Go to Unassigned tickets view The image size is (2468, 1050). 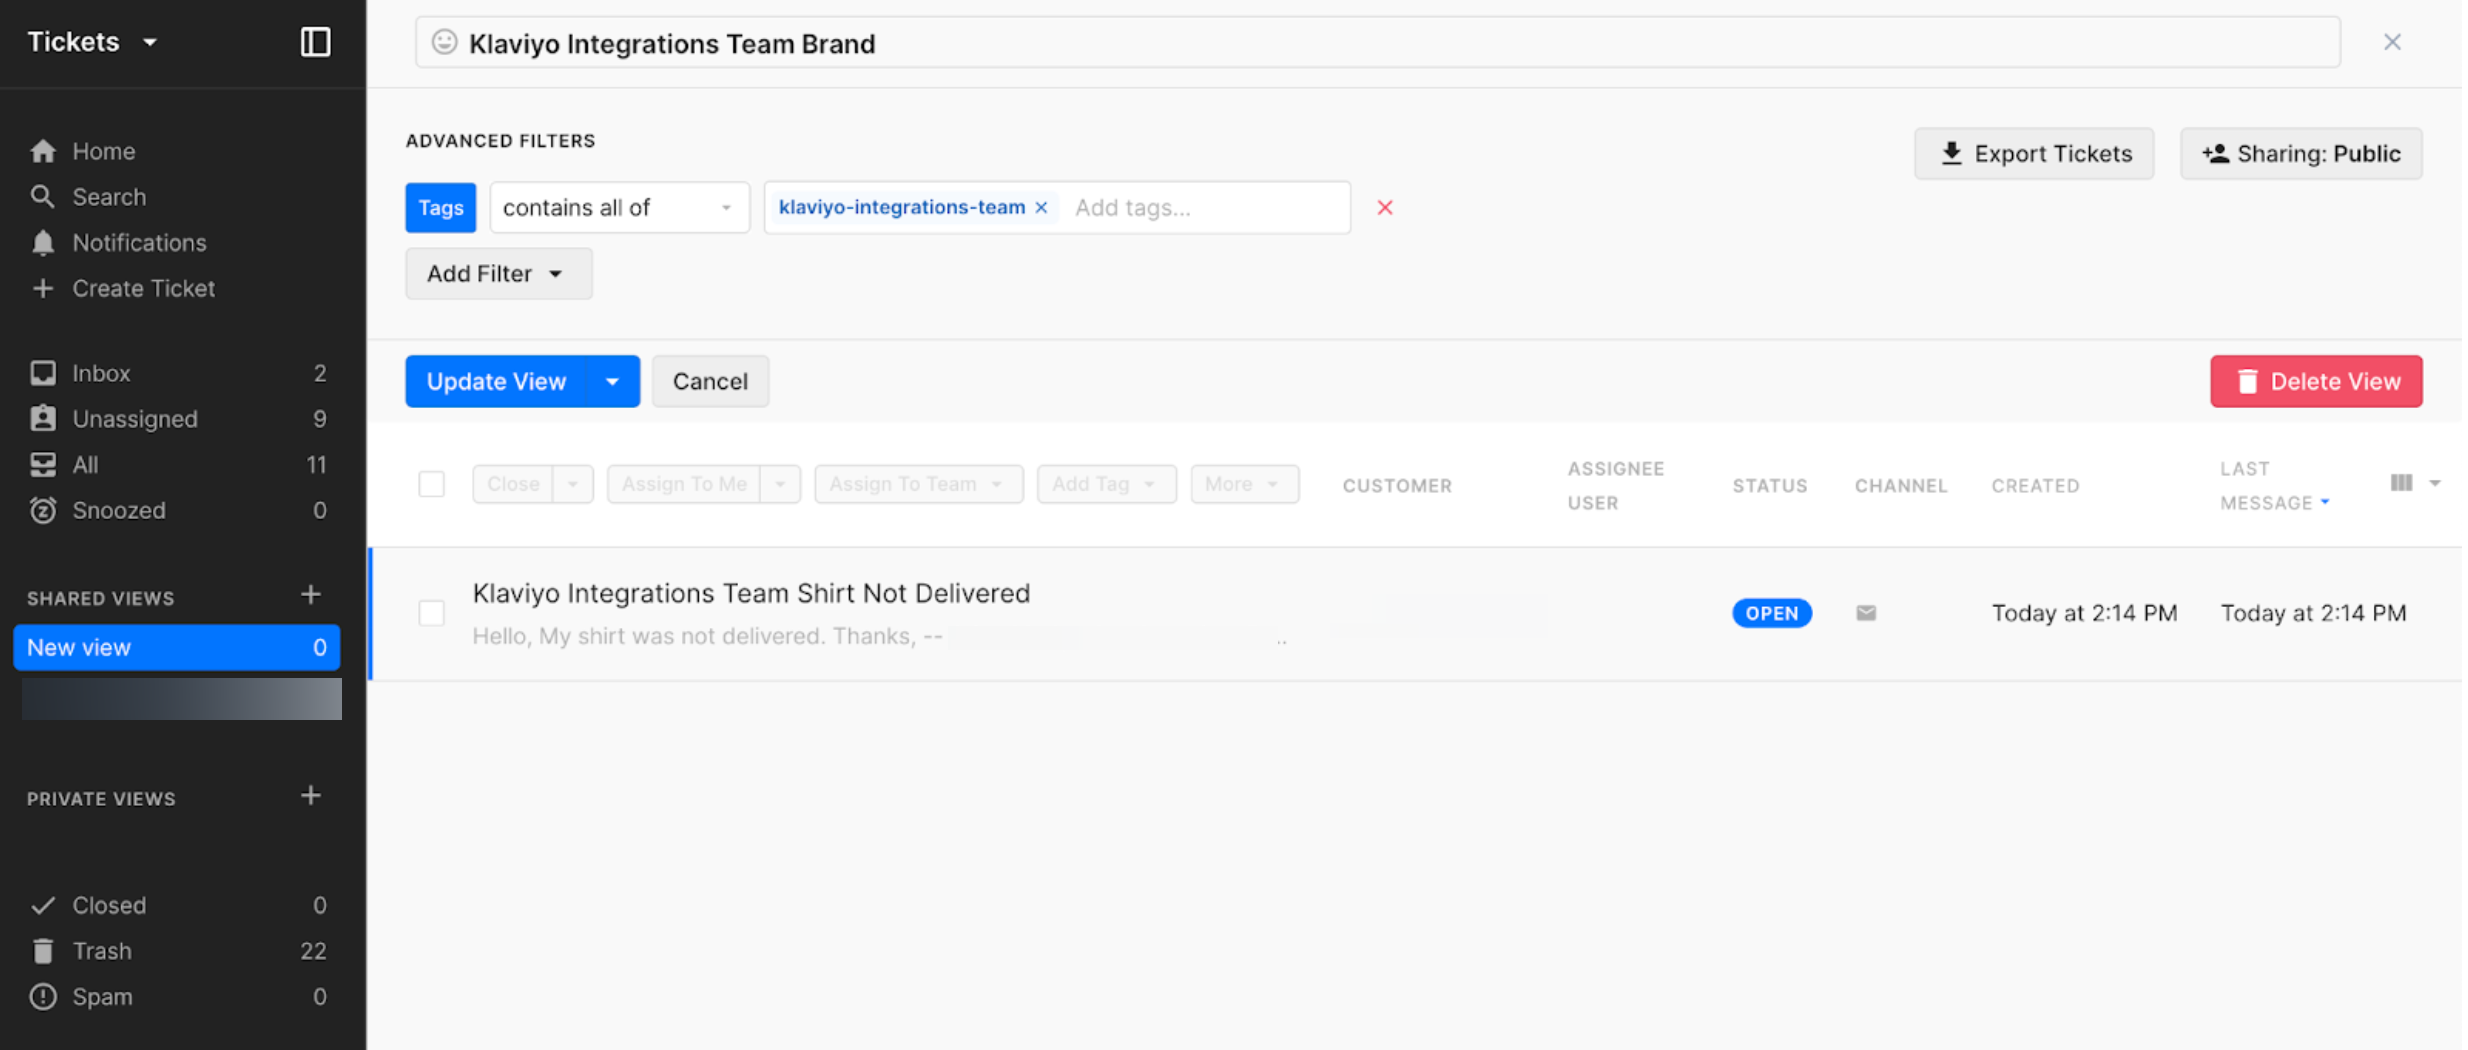pyautogui.click(x=135, y=419)
